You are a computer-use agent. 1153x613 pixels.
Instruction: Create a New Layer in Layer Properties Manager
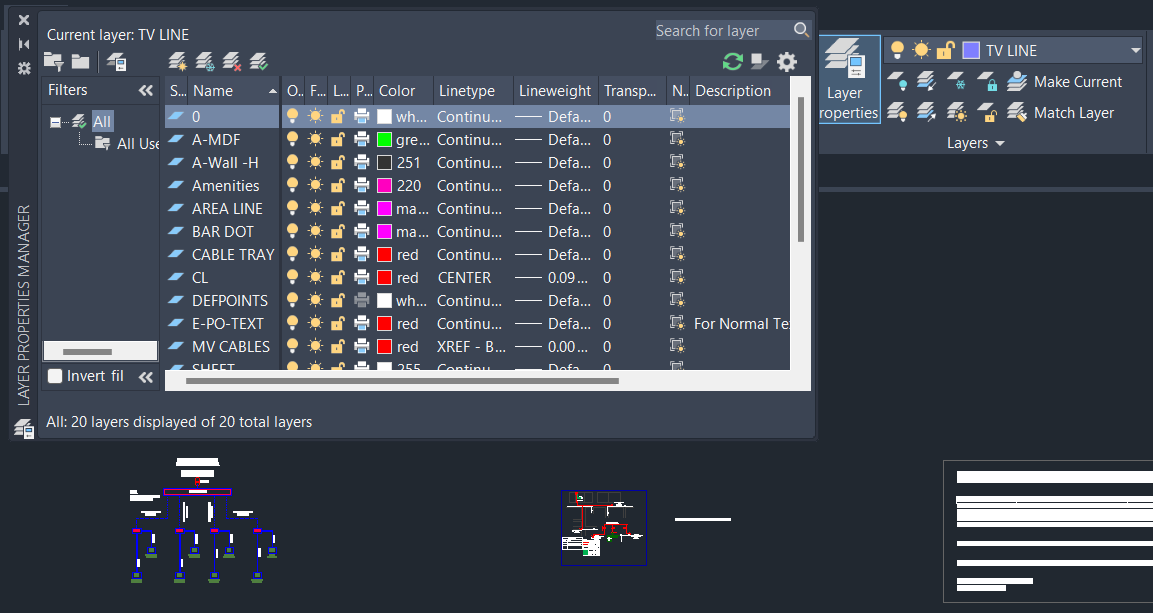[x=178, y=62]
